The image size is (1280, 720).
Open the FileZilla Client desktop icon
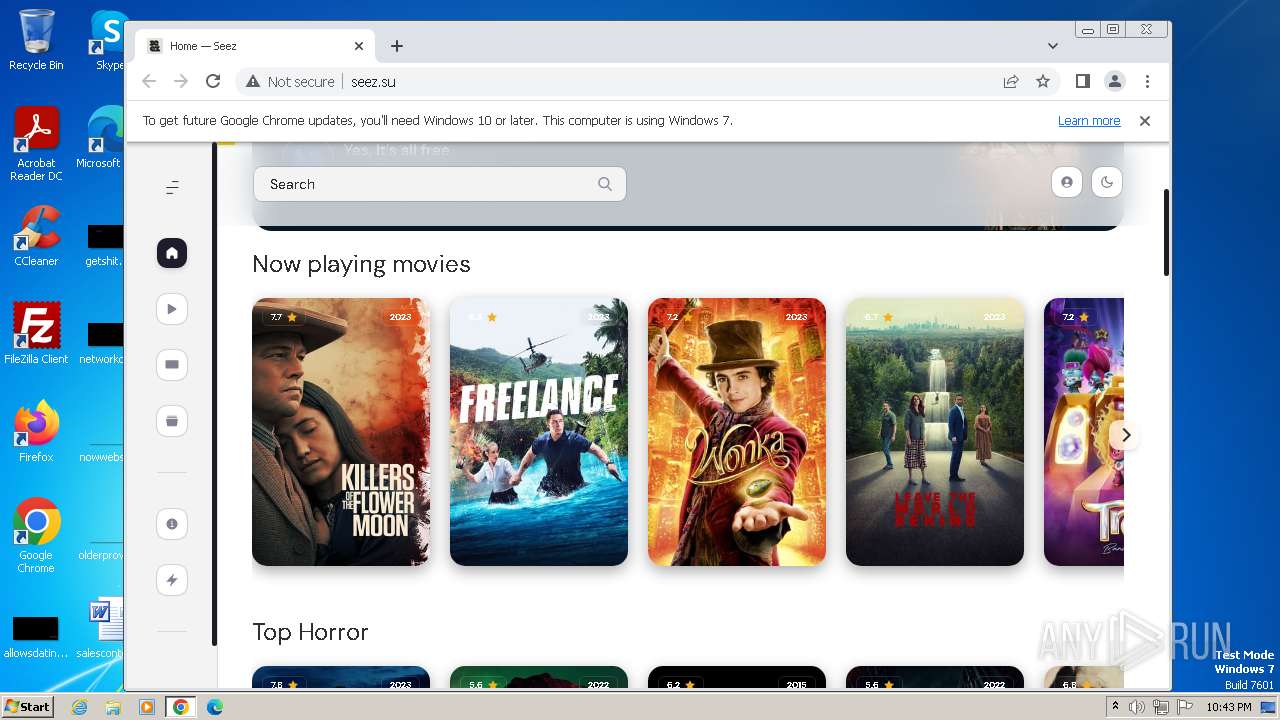click(x=36, y=334)
